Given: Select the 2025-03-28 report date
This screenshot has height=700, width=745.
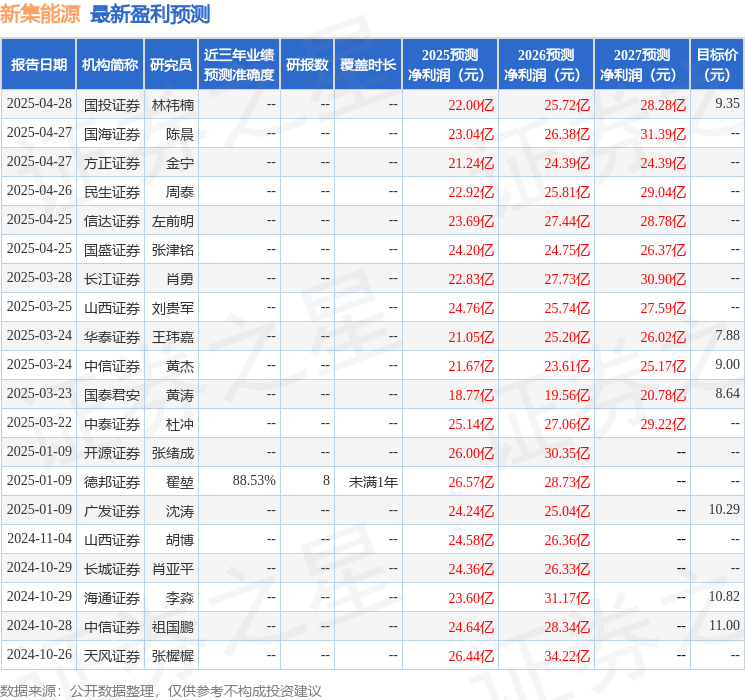Looking at the screenshot, I should pos(39,278).
